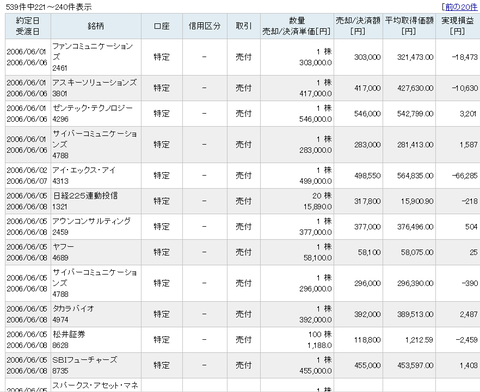This screenshot has height=392, width=480.
Task: Click sale amount 118,800
Action: [367, 340]
